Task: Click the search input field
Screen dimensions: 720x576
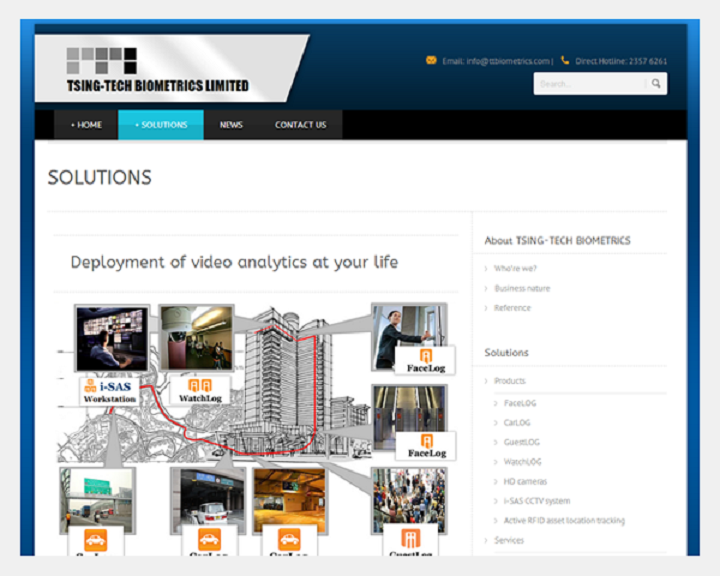Action: point(590,84)
